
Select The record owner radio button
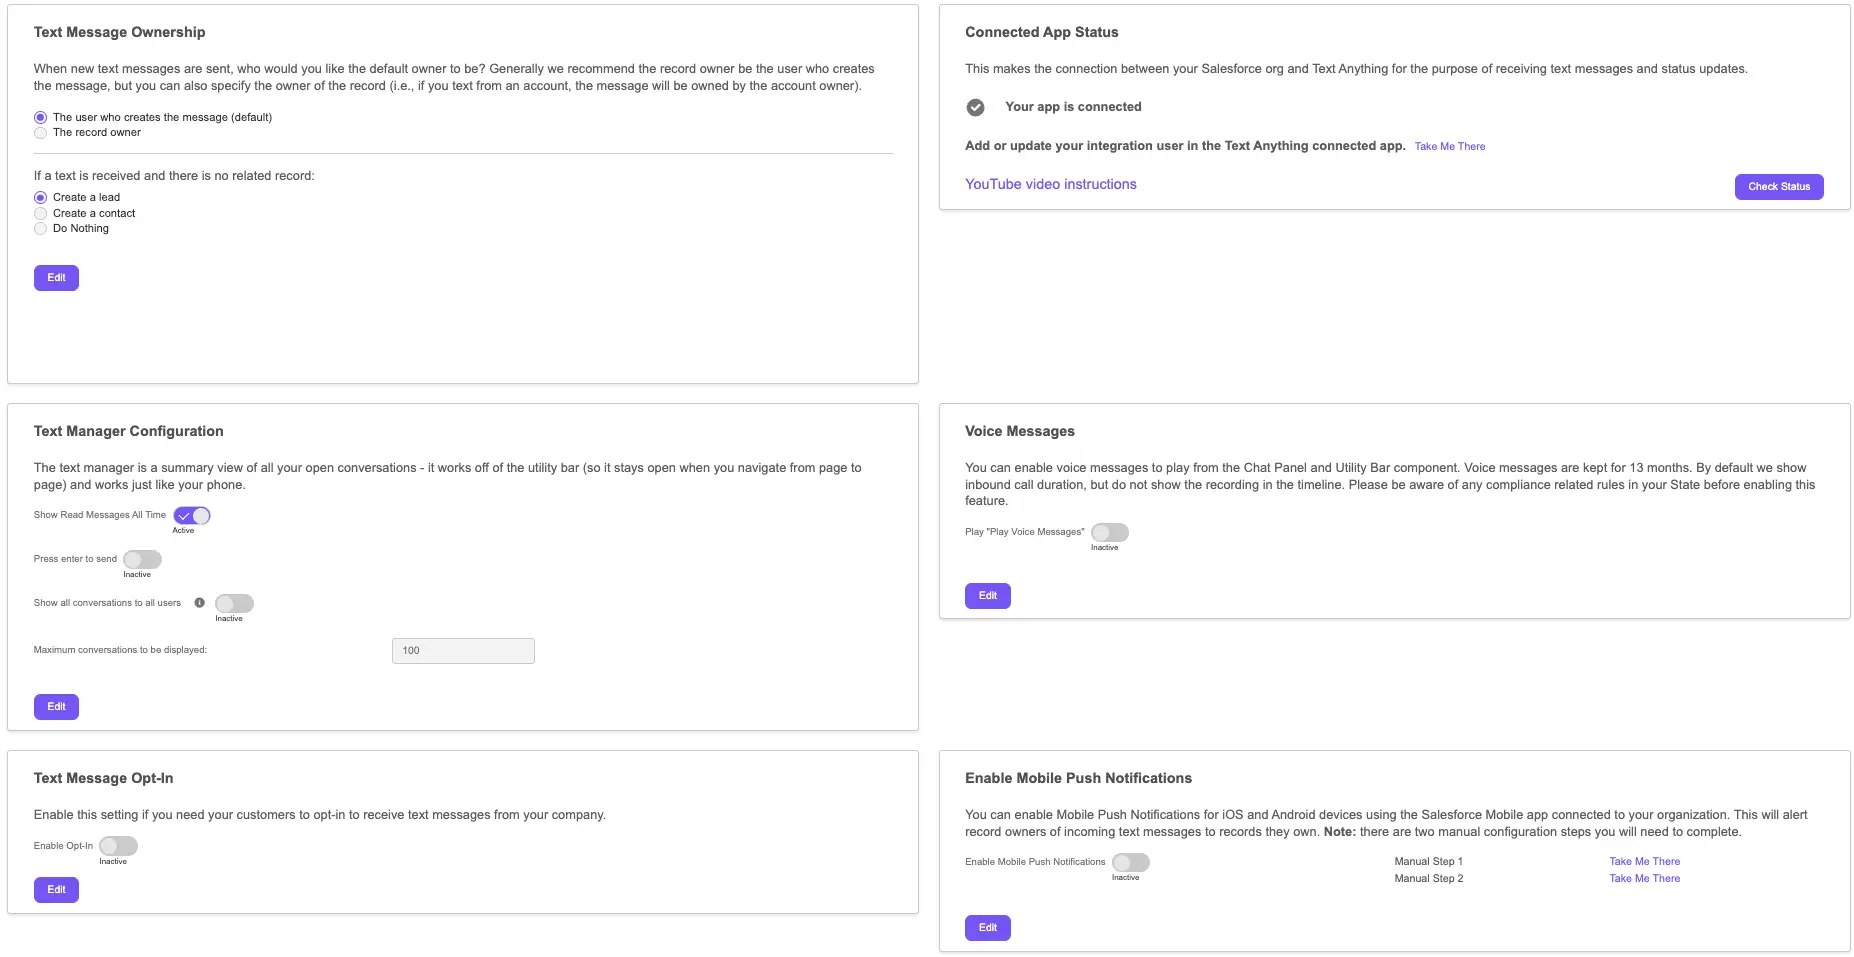40,132
